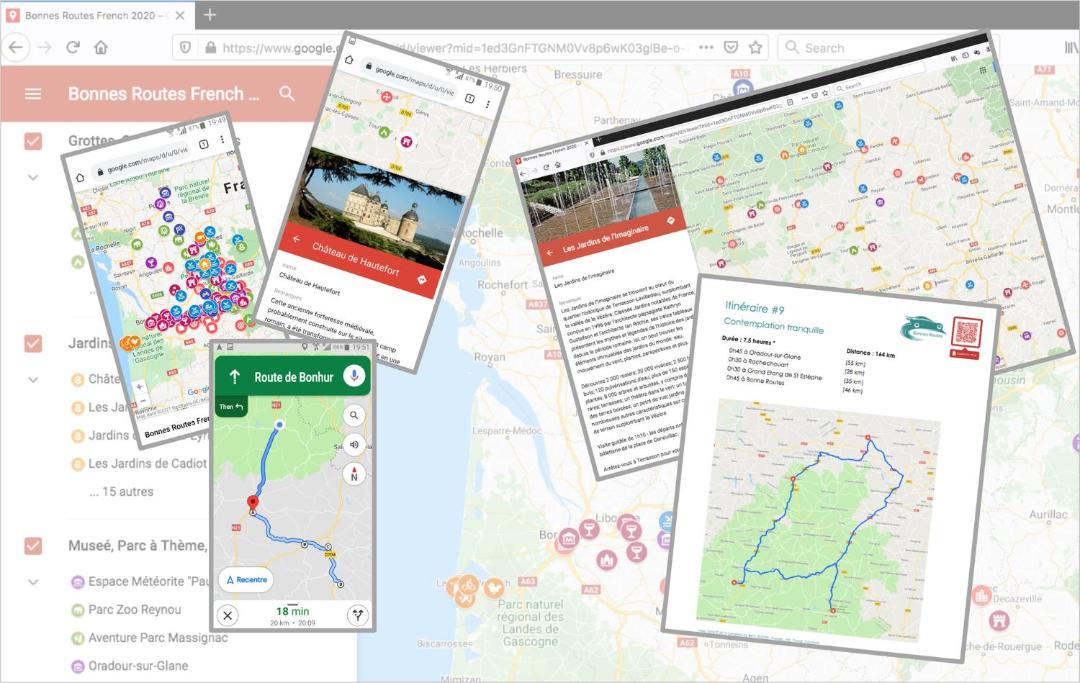Tap the alternate routes icon beside 18 min
The width and height of the screenshot is (1080, 683).
pos(355,615)
